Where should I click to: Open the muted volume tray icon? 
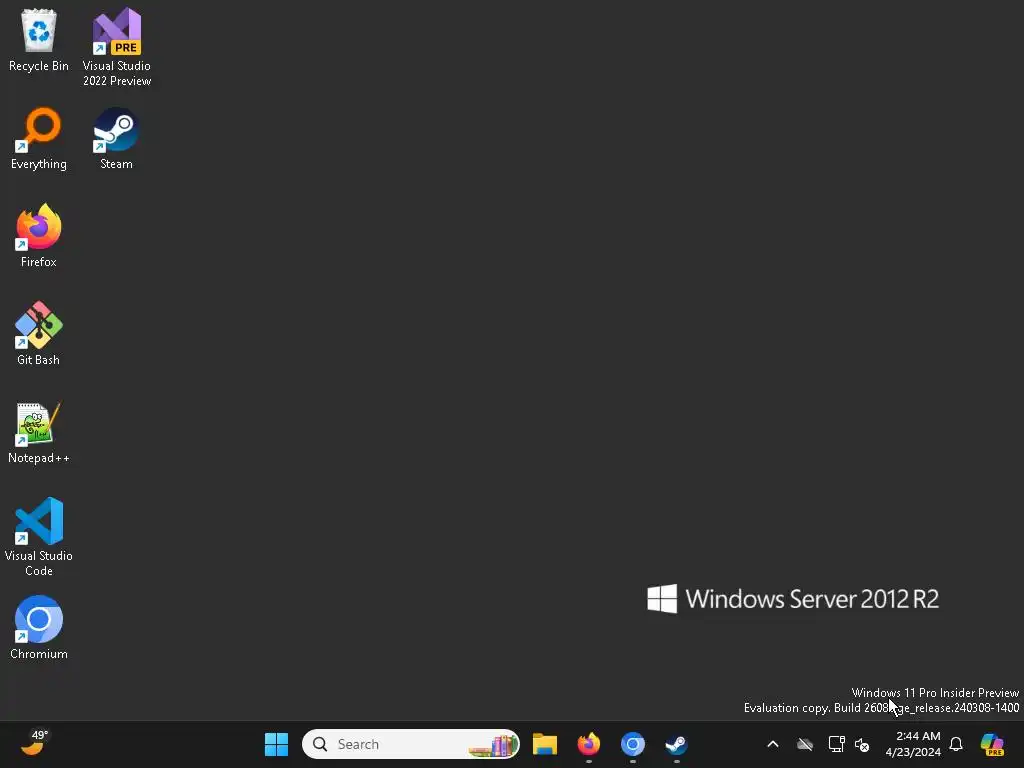[862, 744]
